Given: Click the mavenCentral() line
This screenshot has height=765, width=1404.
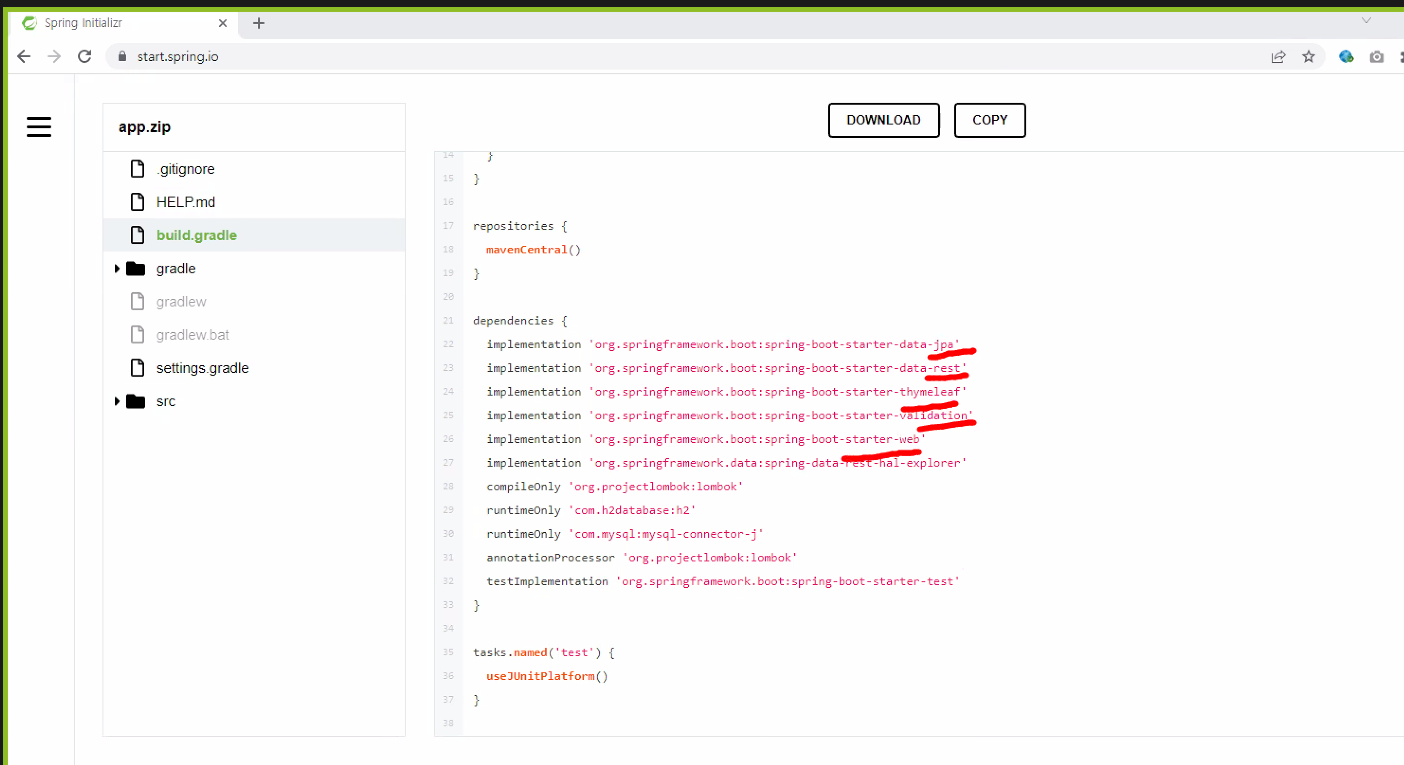Looking at the screenshot, I should 533,250.
